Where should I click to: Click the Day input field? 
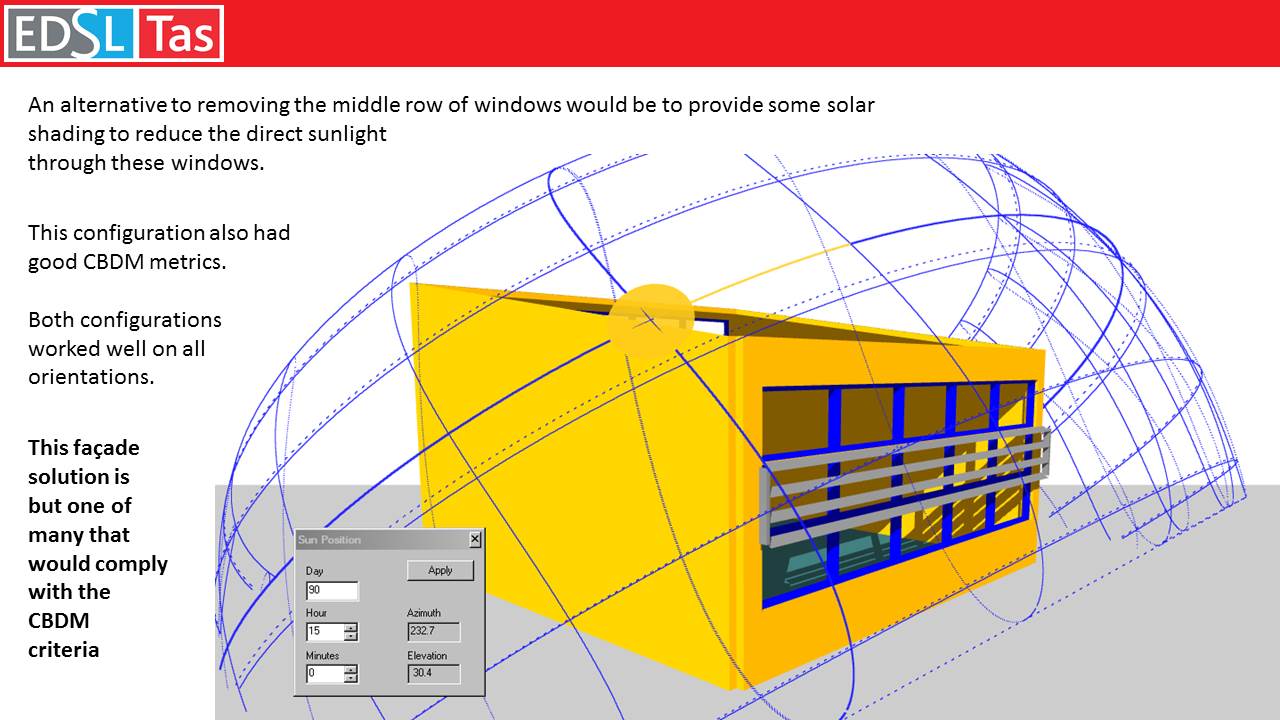point(332,590)
